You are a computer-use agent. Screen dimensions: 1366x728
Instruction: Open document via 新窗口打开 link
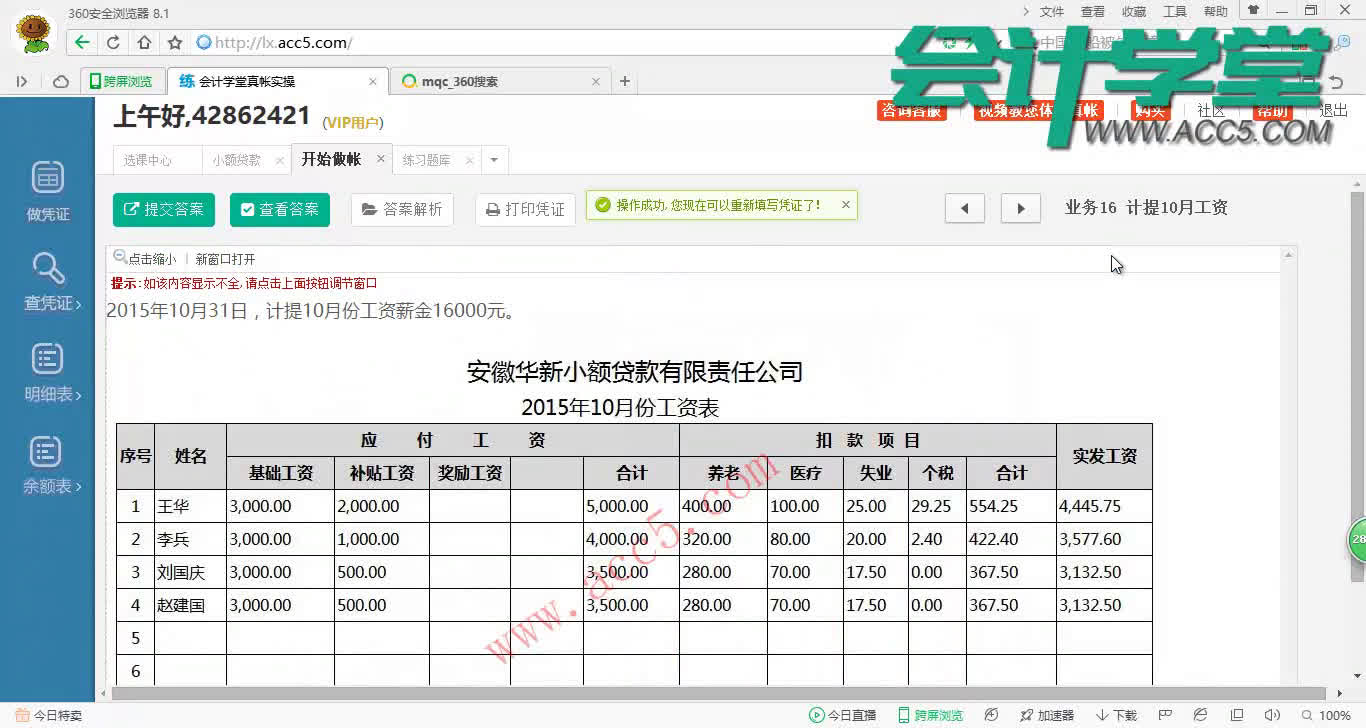pos(225,259)
